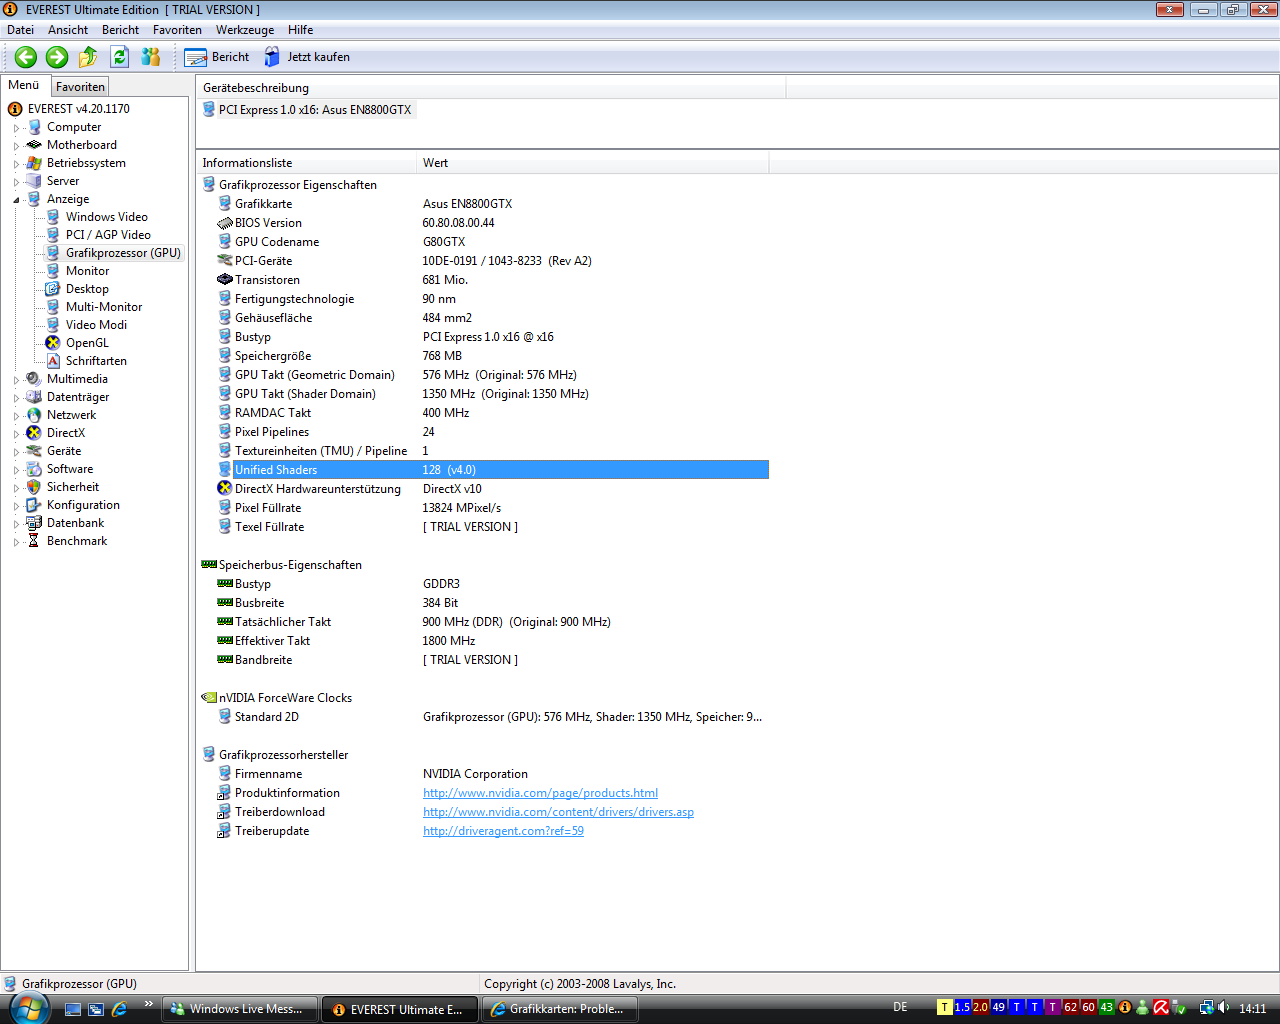Screen dimensions: 1280x1024
Task: Open the driveragent Treiberupdate link
Action: [503, 831]
